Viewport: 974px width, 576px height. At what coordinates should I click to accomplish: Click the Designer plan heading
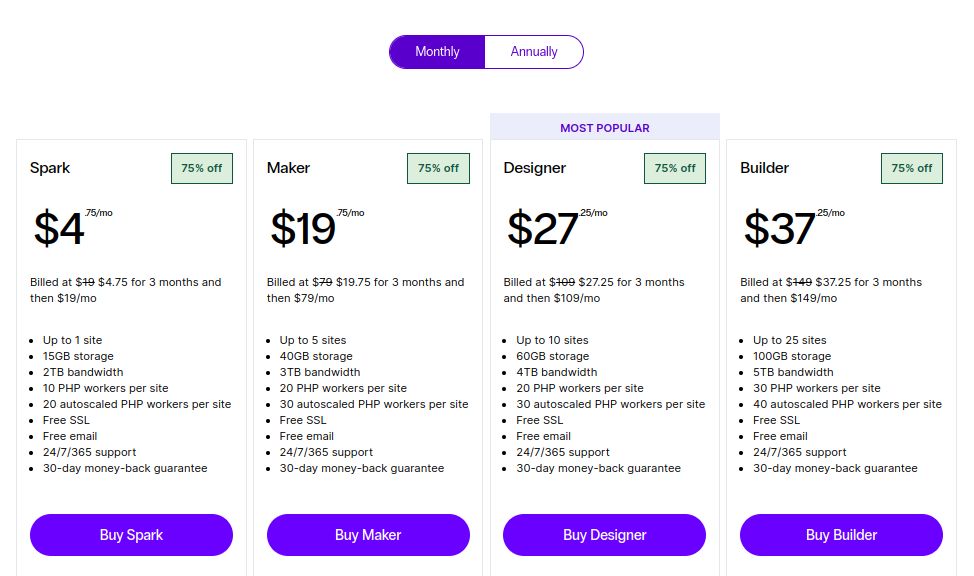pos(534,168)
